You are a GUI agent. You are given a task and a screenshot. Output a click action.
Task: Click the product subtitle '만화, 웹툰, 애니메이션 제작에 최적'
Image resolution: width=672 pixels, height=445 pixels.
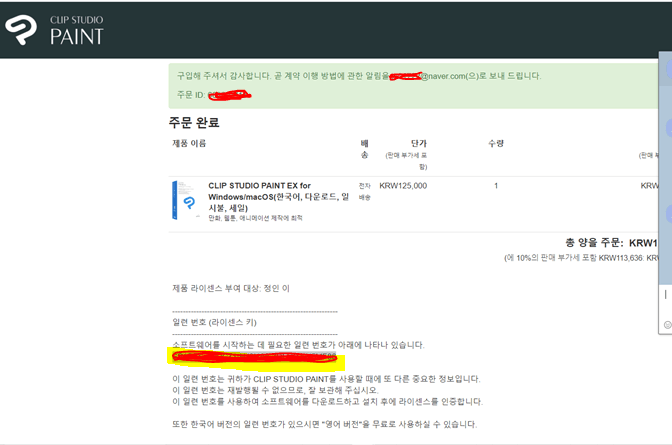pos(255,218)
